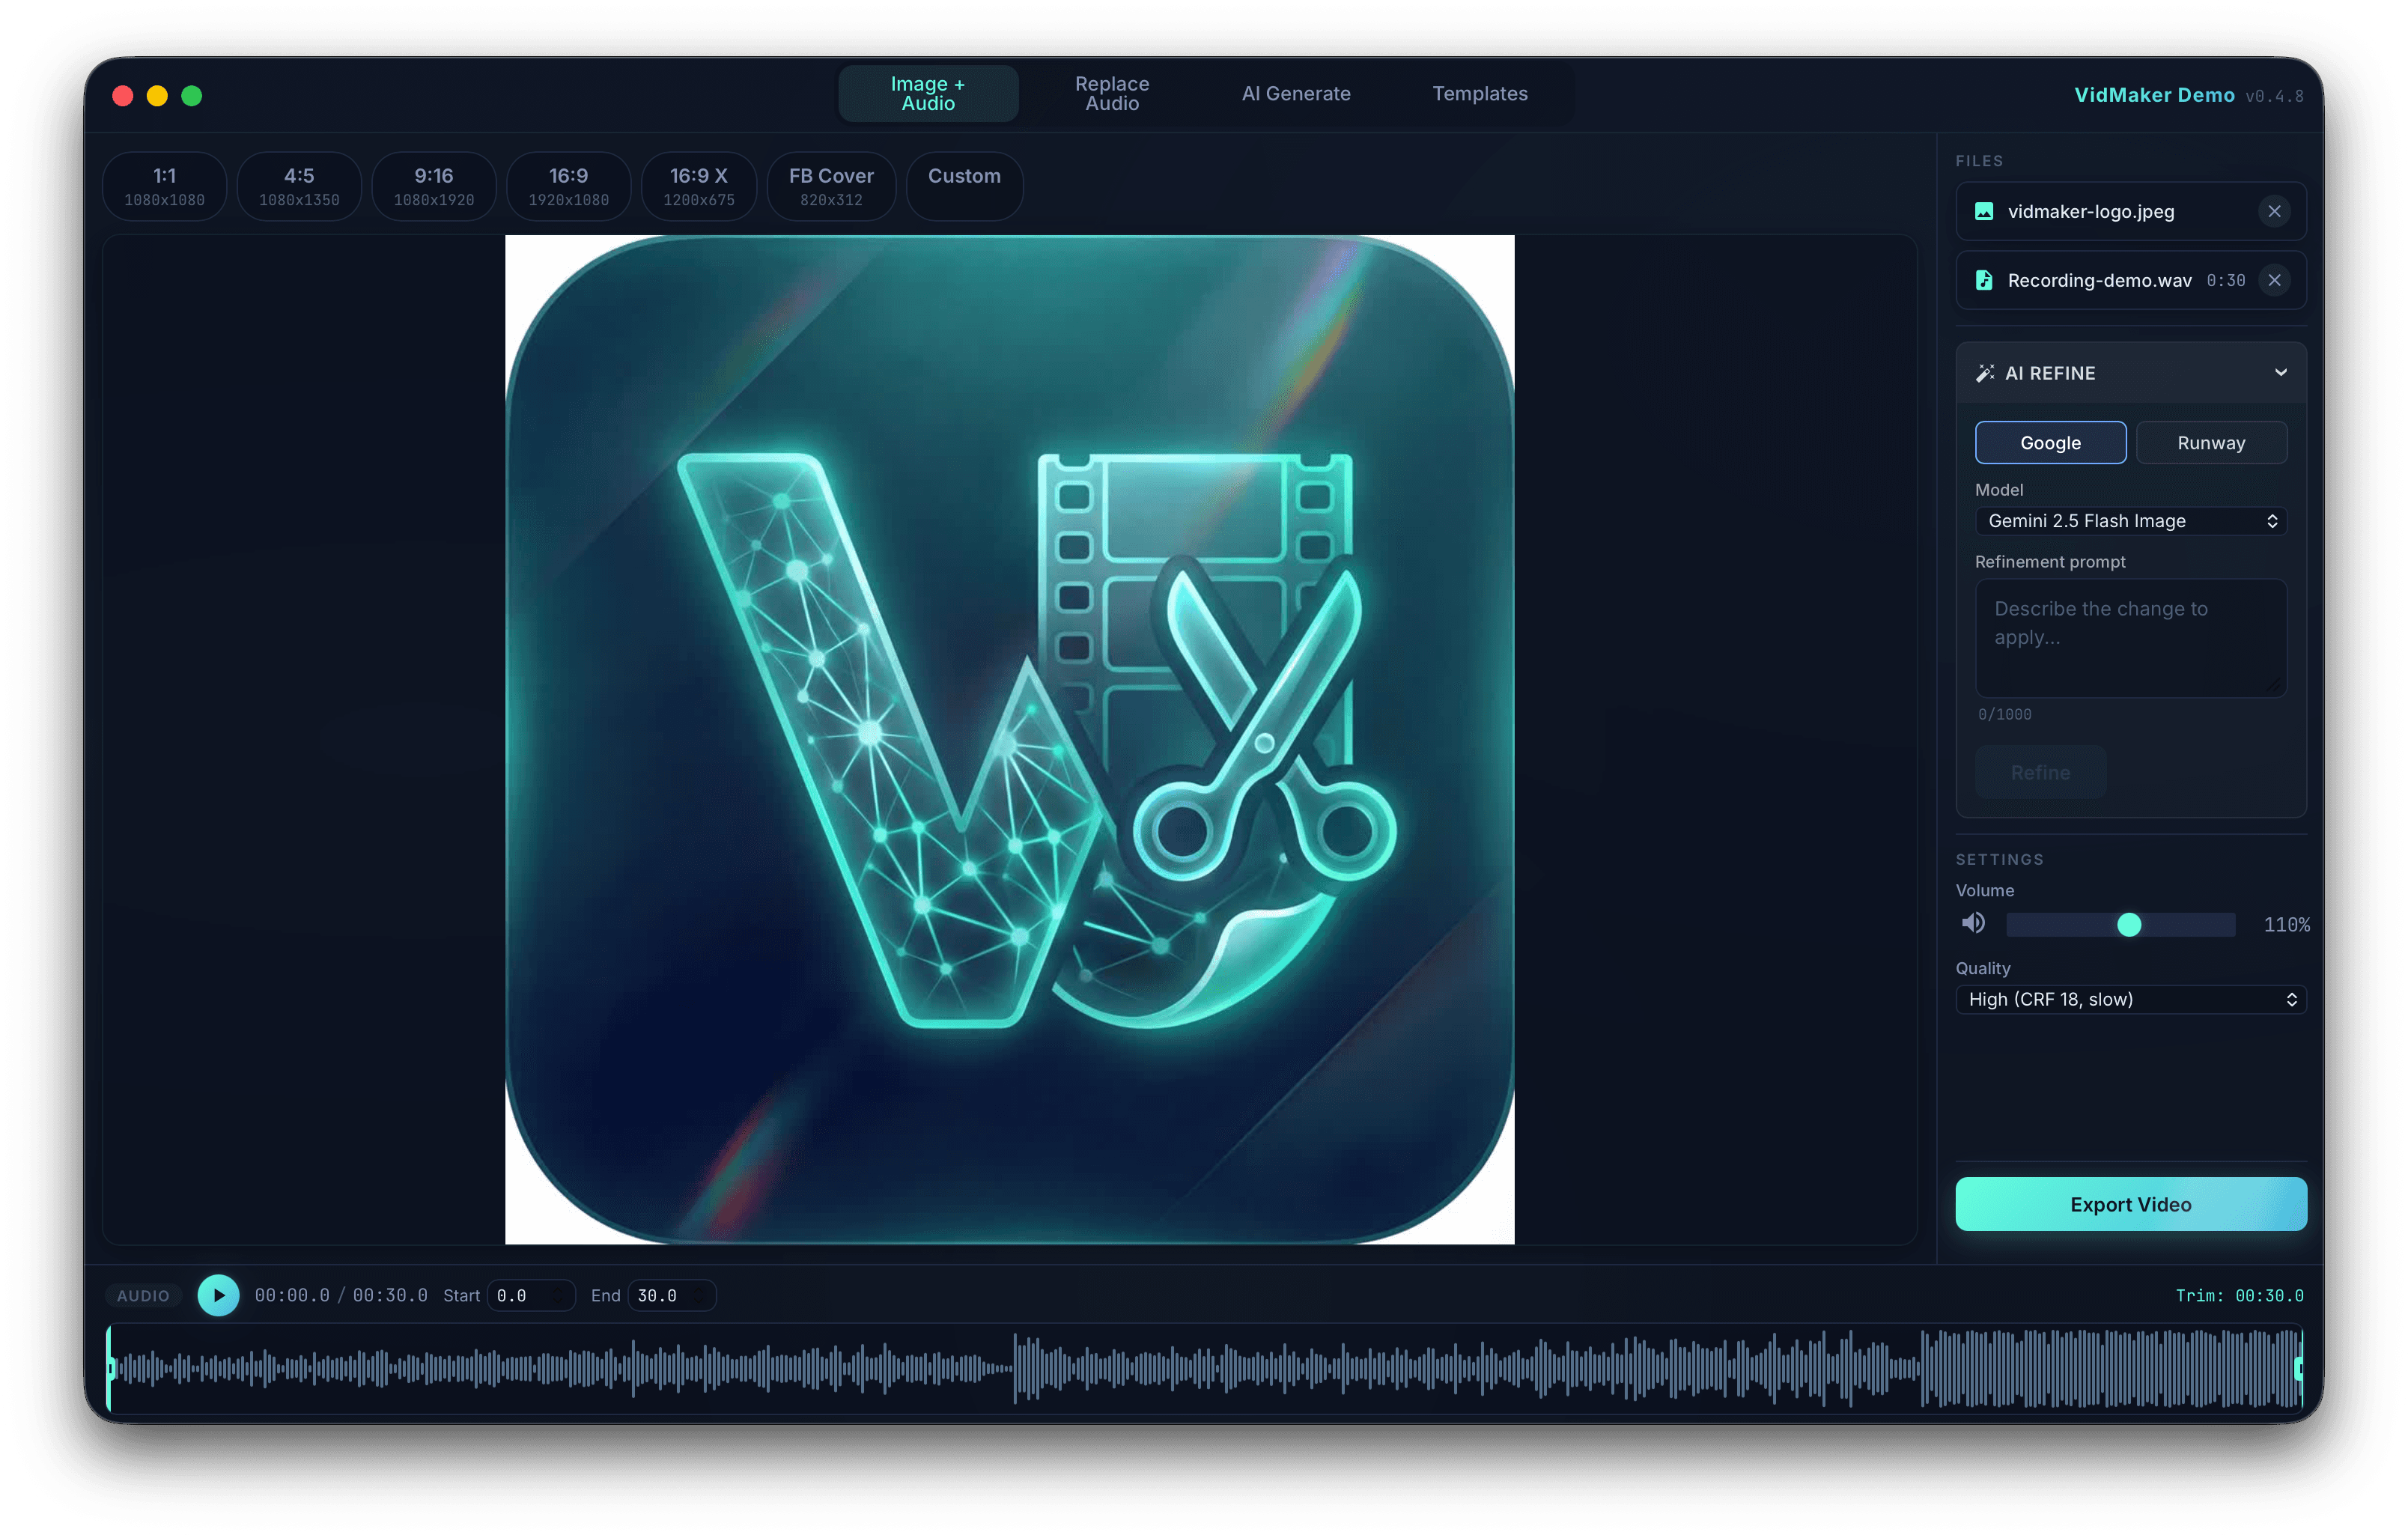Adjust the Volume slider handle
This screenshot has height=1535, width=2408.
2128,924
